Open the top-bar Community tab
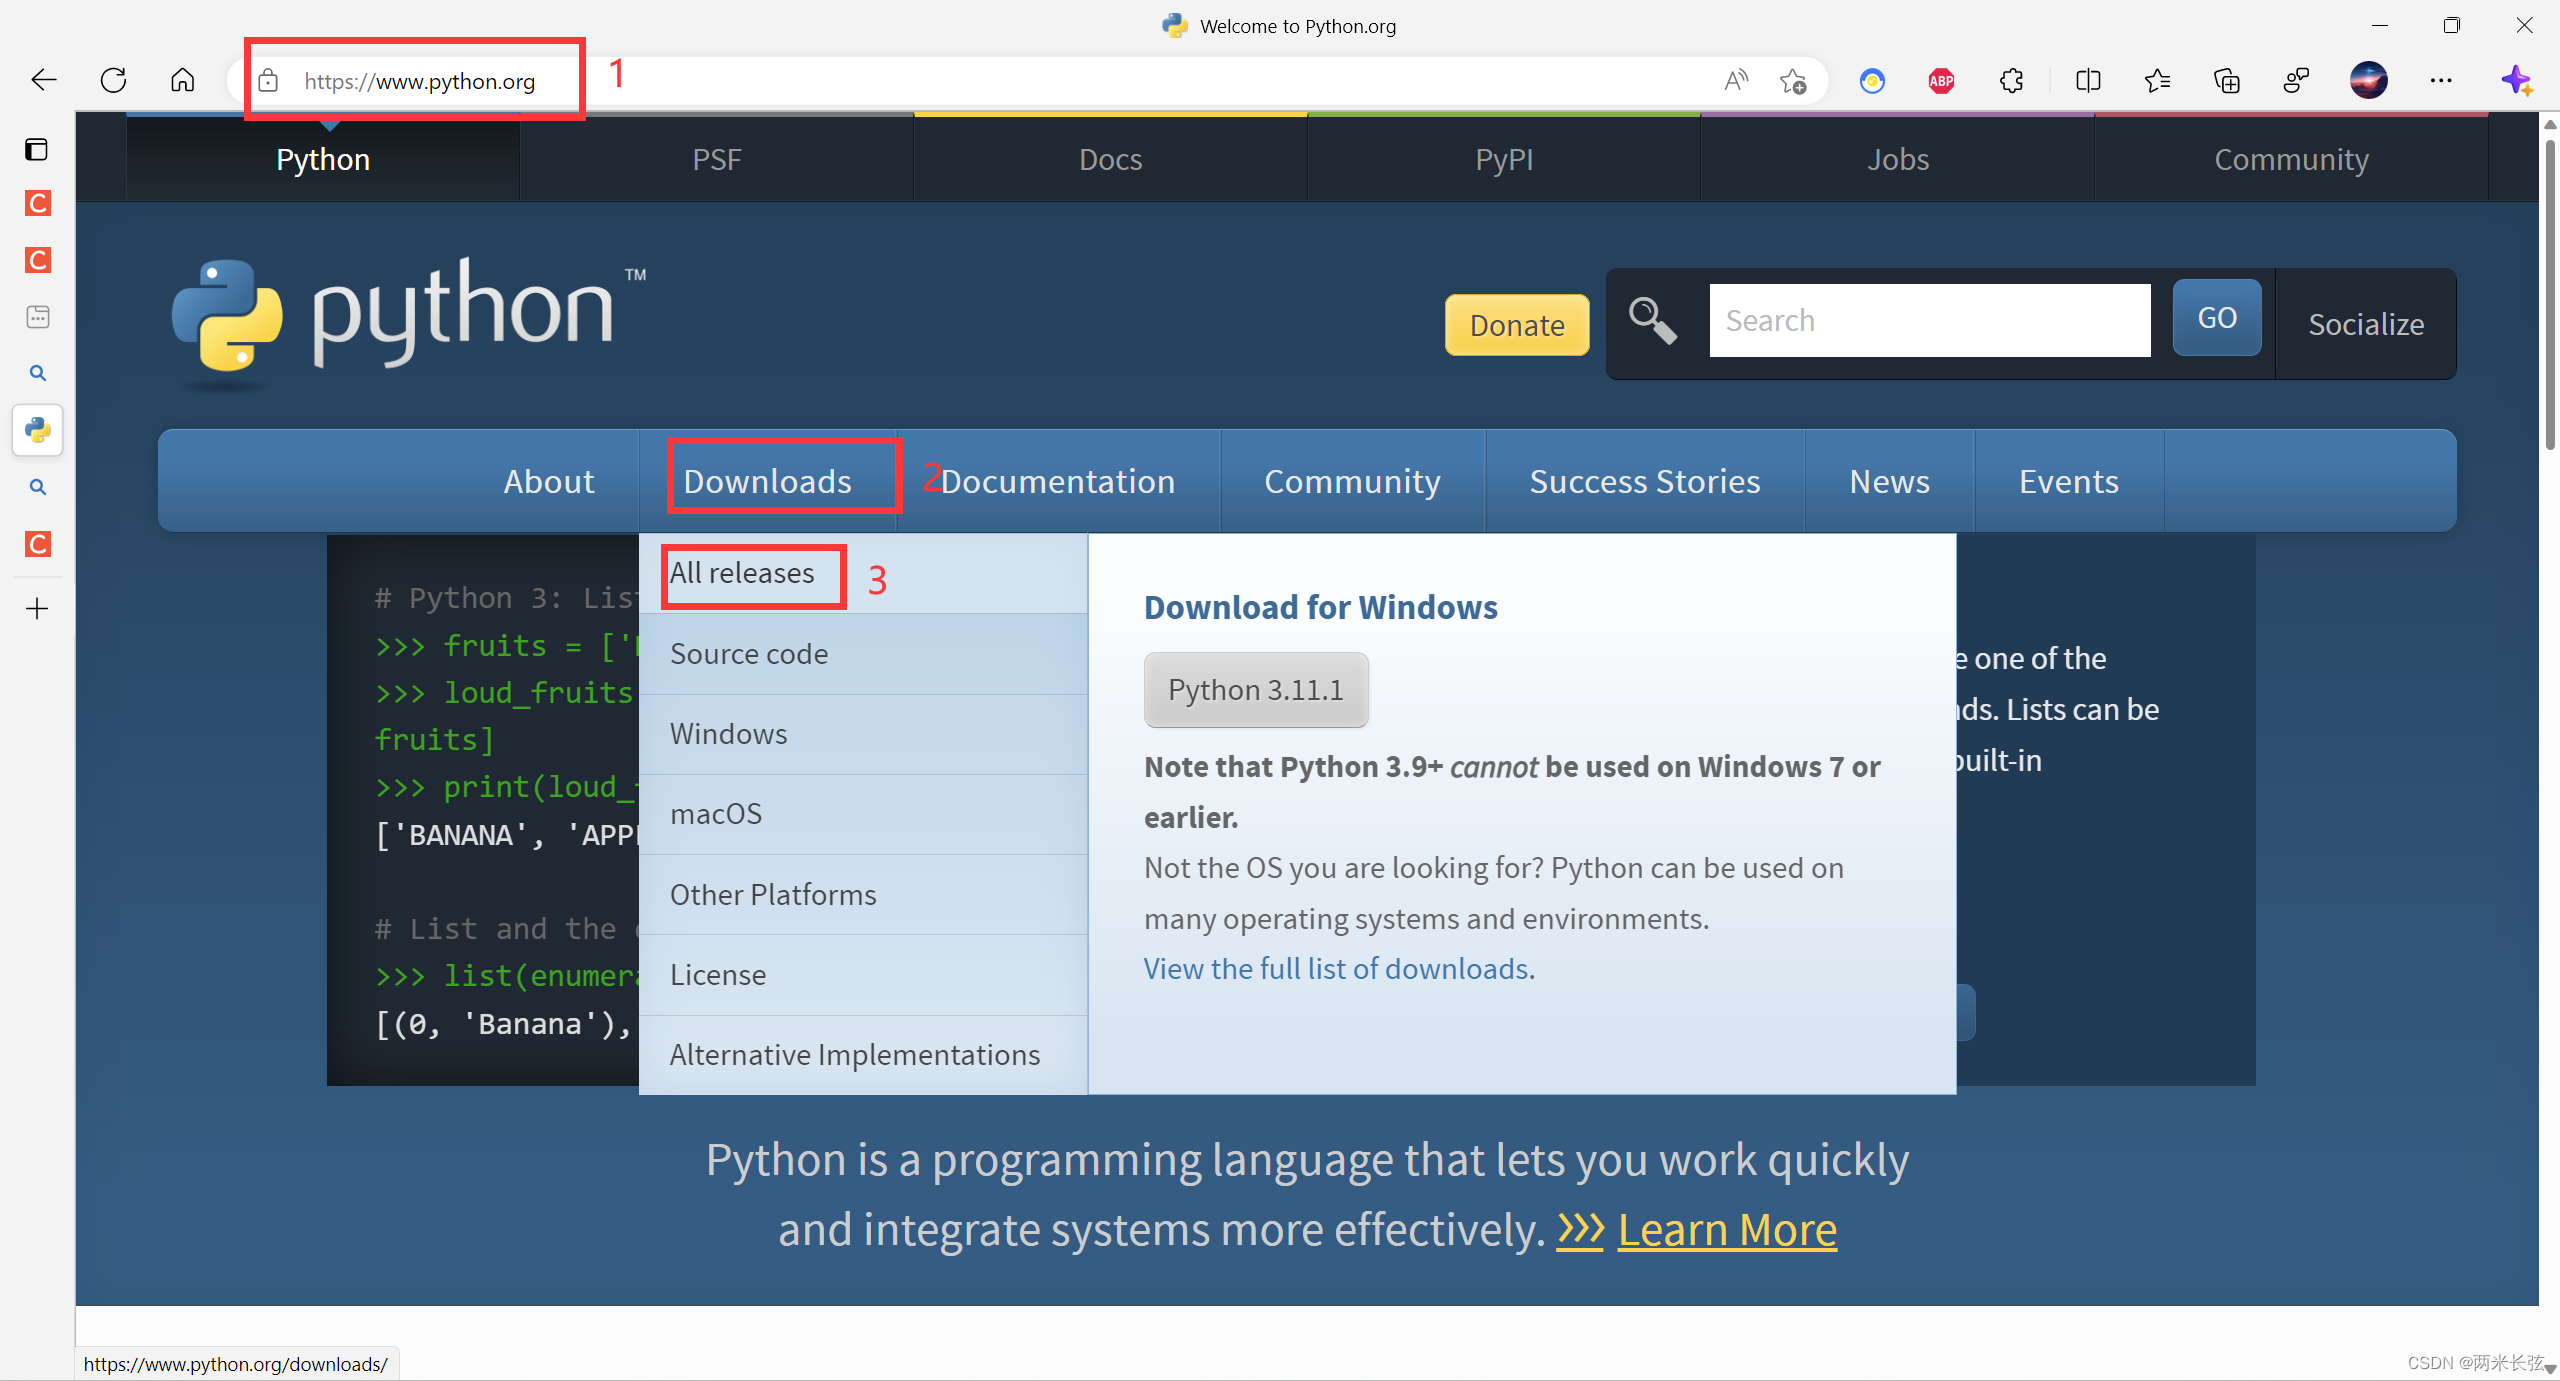2560x1381 pixels. (2291, 159)
